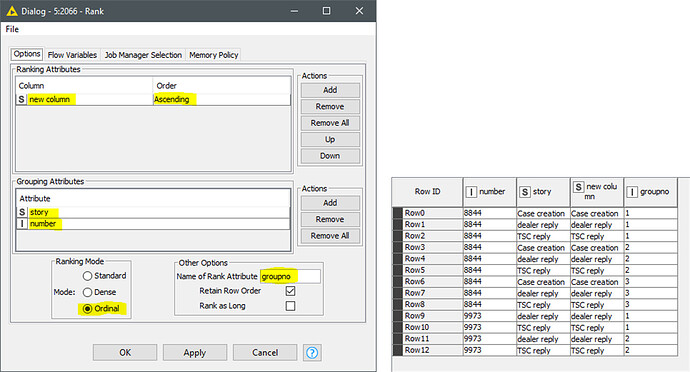
Task: Click the new column cell in Row5
Action: tap(597, 270)
